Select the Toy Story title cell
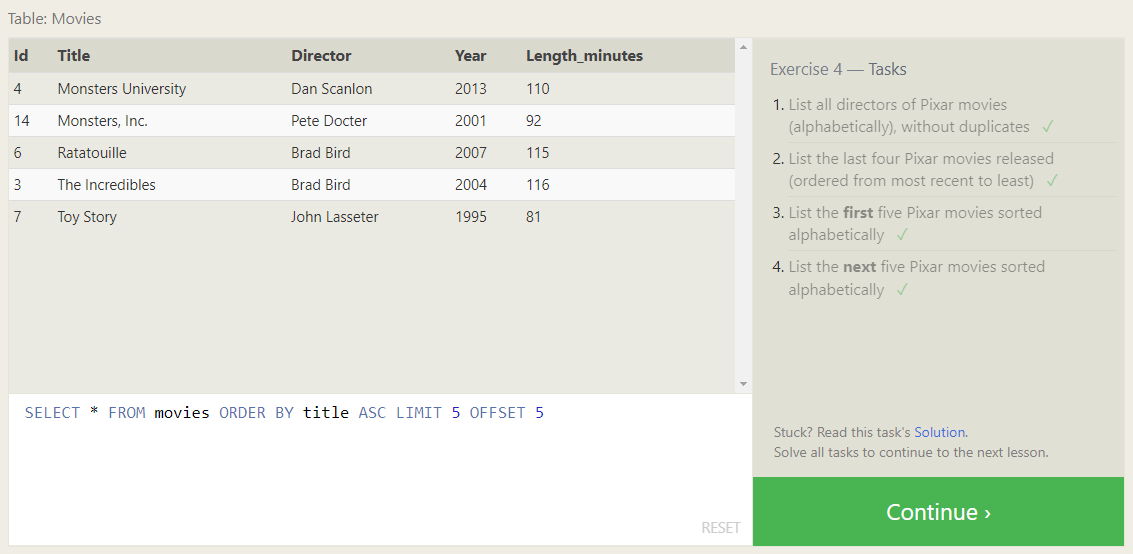 coord(87,217)
